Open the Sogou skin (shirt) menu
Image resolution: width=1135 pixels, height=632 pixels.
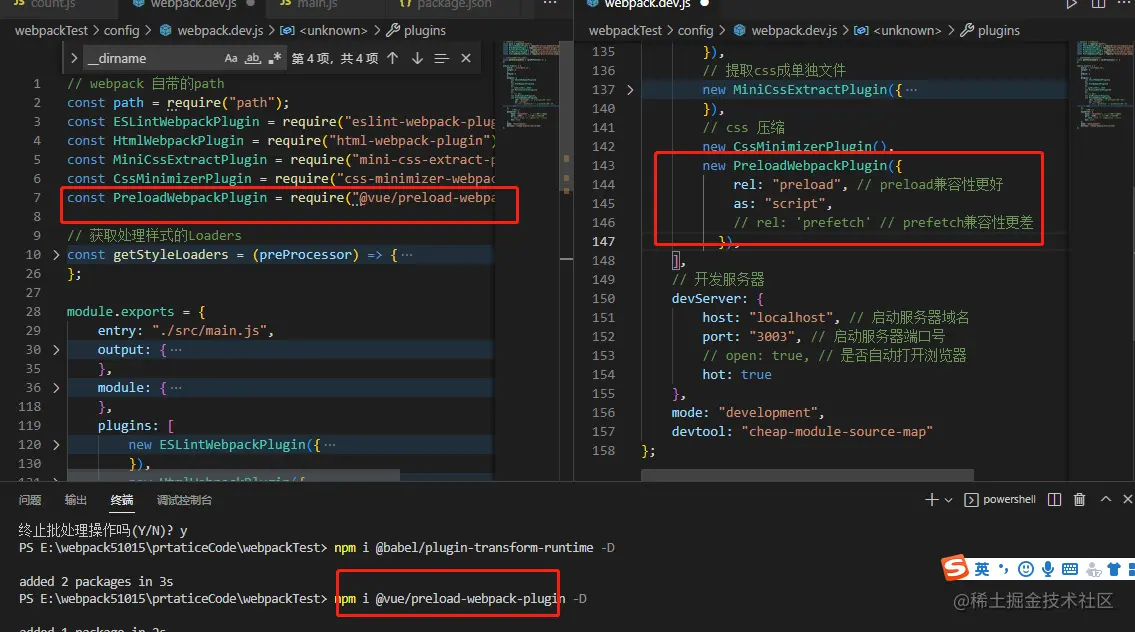coord(1114,569)
